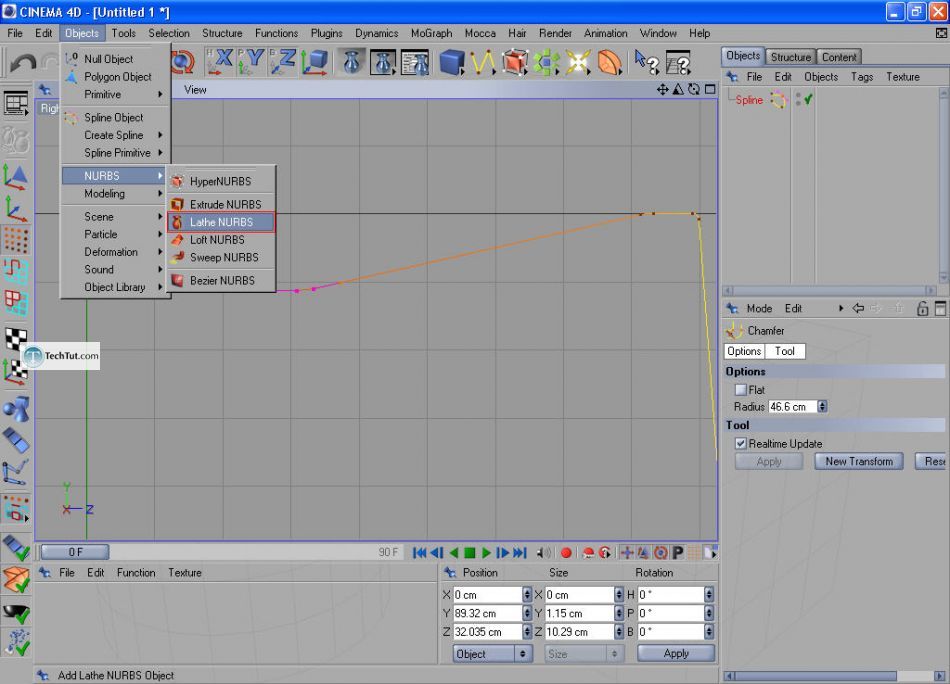Image resolution: width=950 pixels, height=684 pixels.
Task: Click the green Play forward button
Action: point(486,553)
